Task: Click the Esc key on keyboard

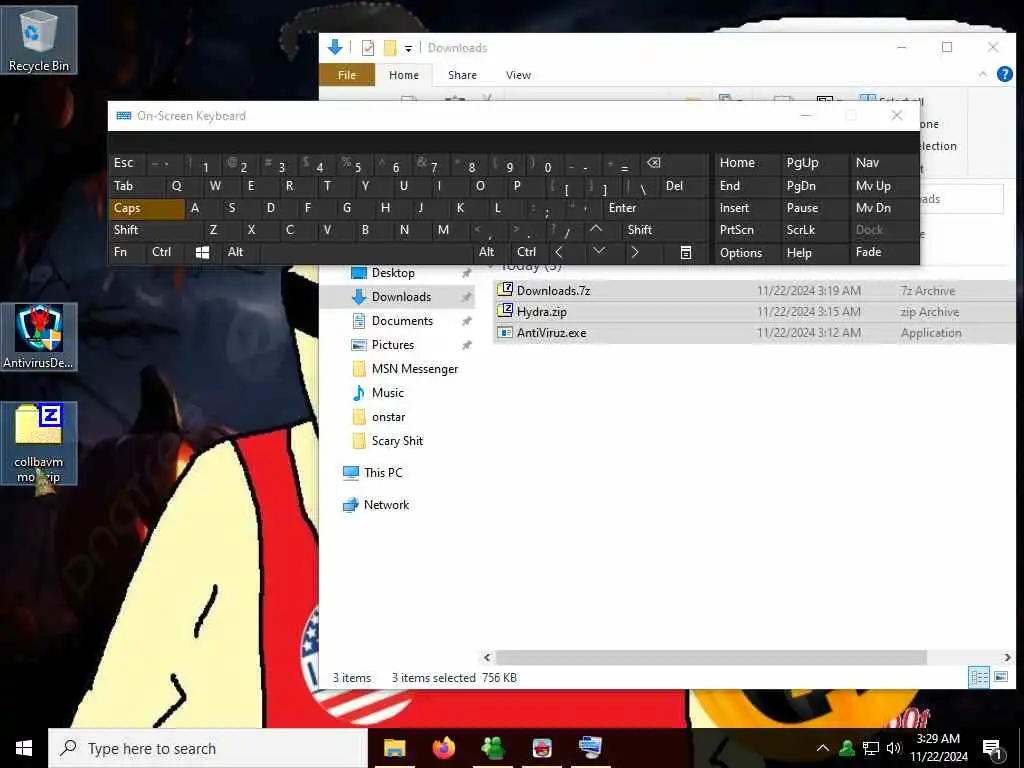Action: (x=127, y=163)
